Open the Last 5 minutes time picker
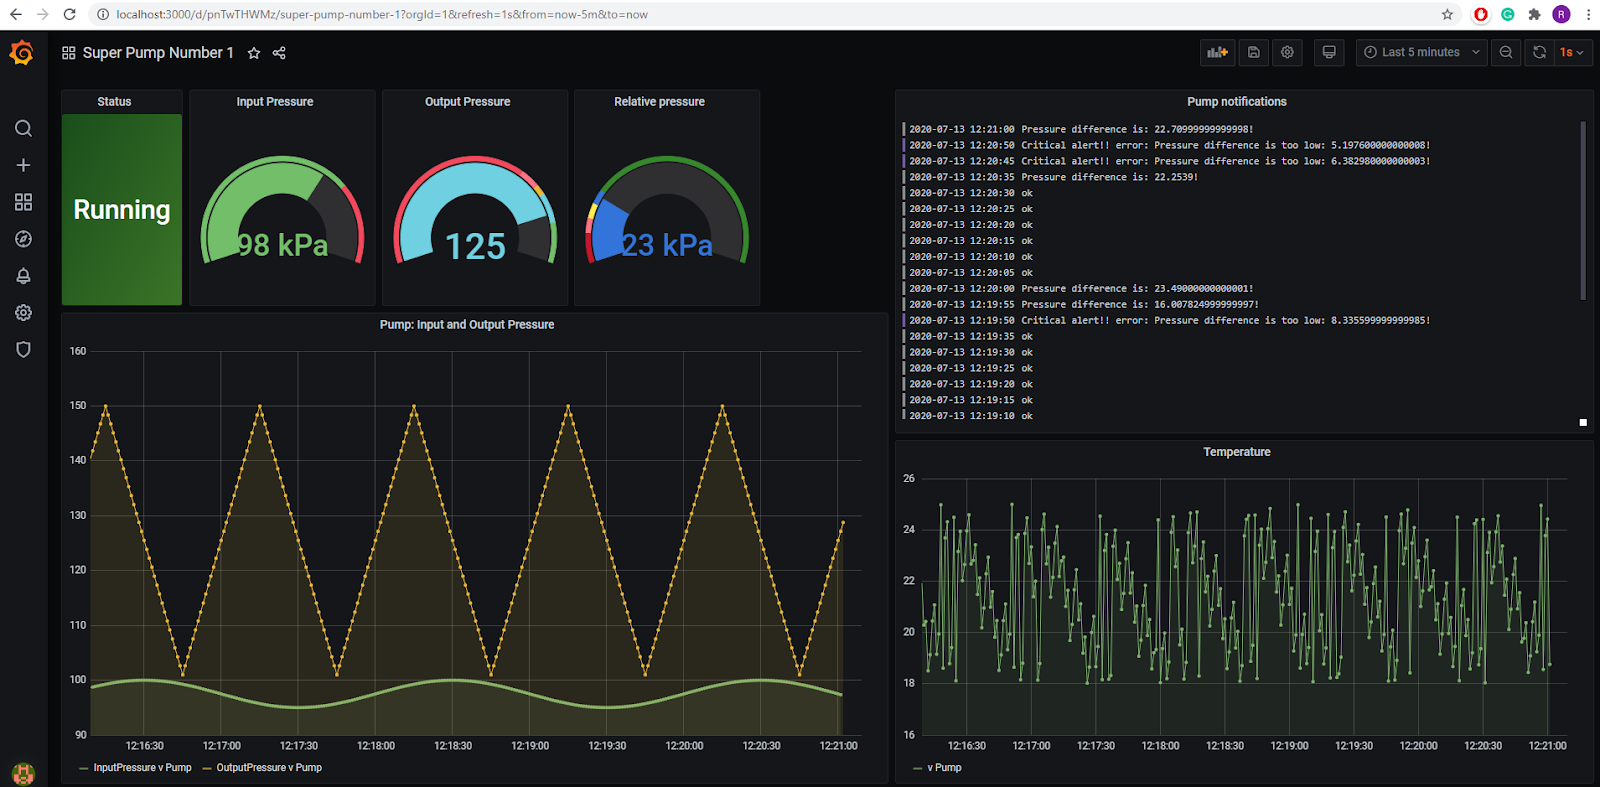Image resolution: width=1600 pixels, height=787 pixels. (x=1421, y=52)
